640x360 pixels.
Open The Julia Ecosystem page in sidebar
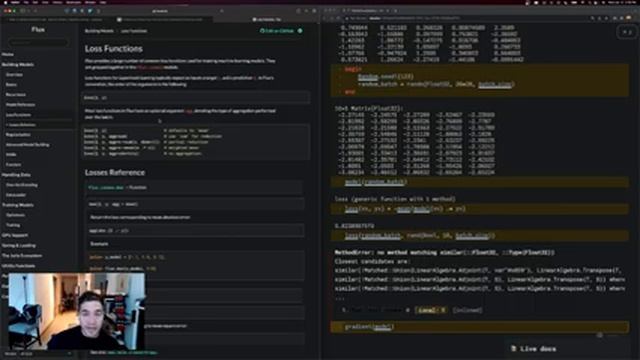22,256
